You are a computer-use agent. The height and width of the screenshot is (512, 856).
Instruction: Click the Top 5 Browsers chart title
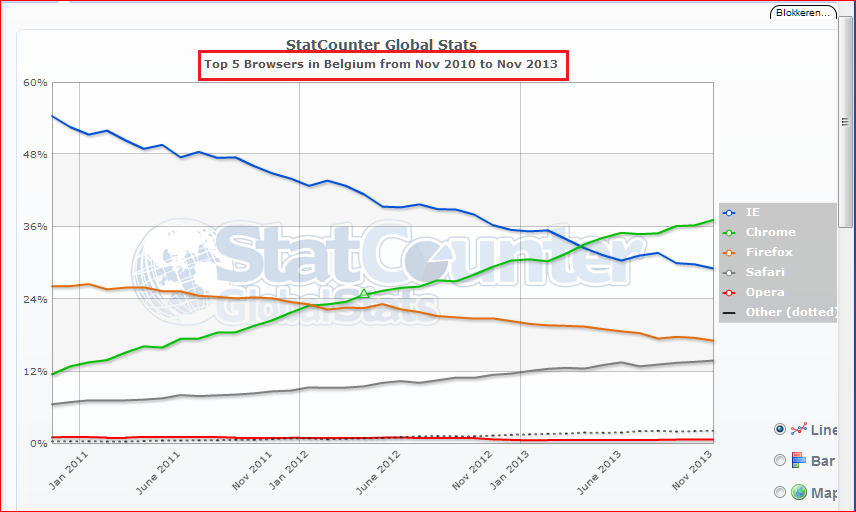pos(383,65)
